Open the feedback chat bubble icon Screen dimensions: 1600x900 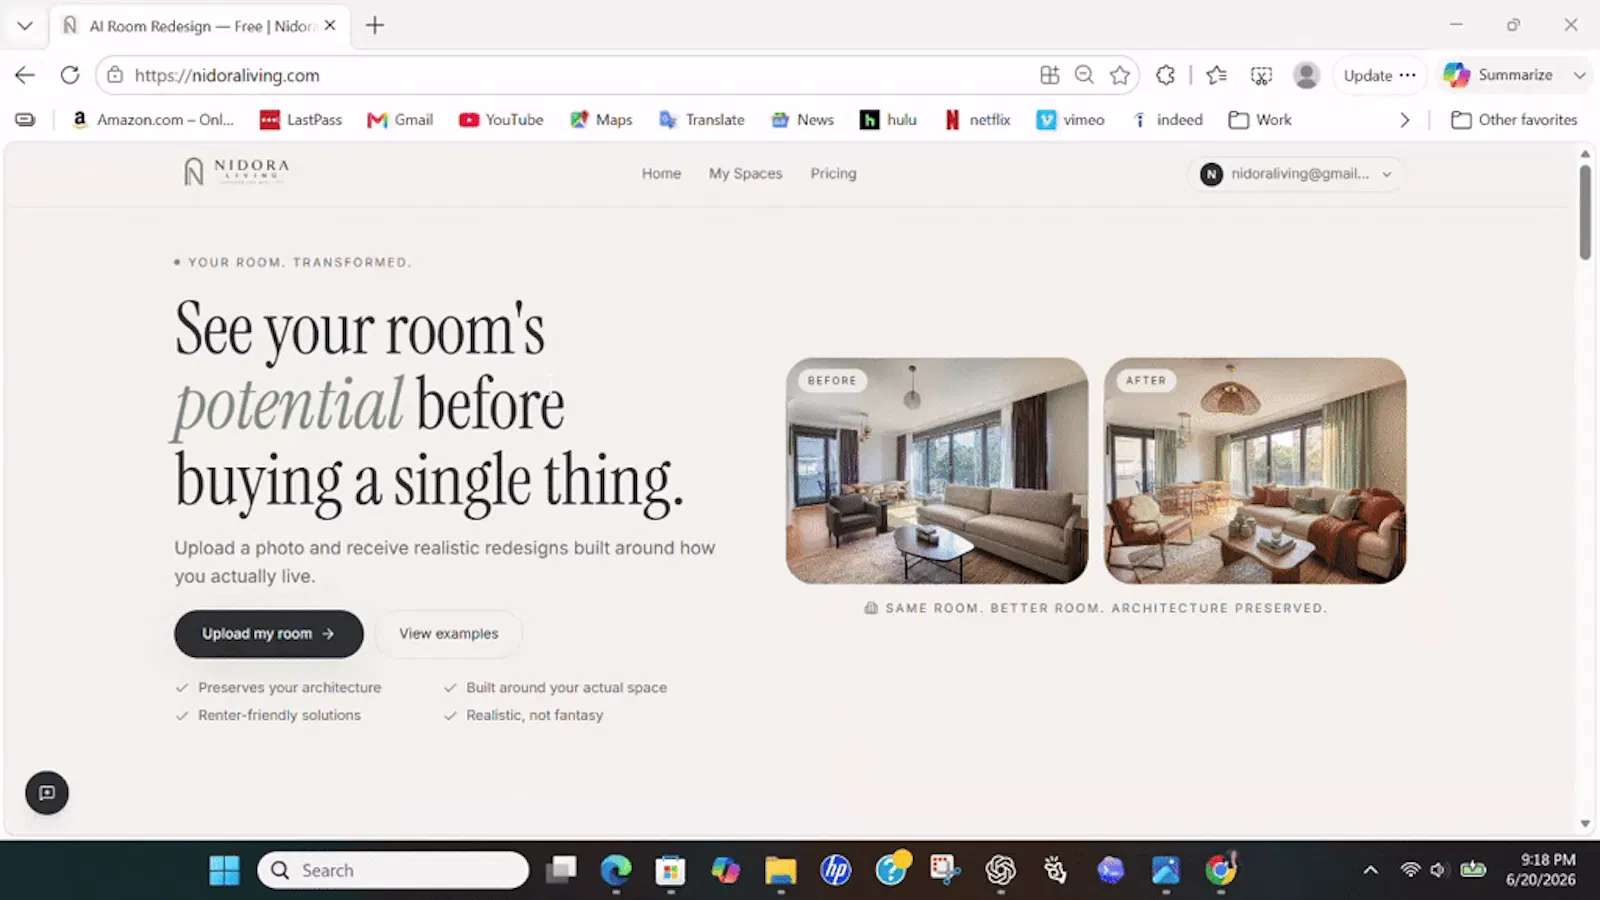click(x=47, y=793)
